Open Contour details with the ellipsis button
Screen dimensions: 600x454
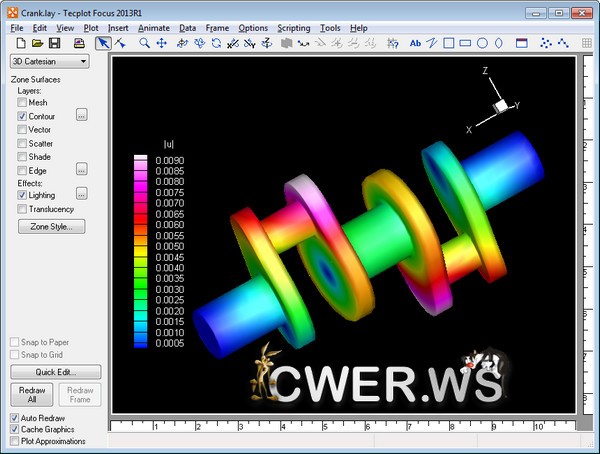point(81,116)
